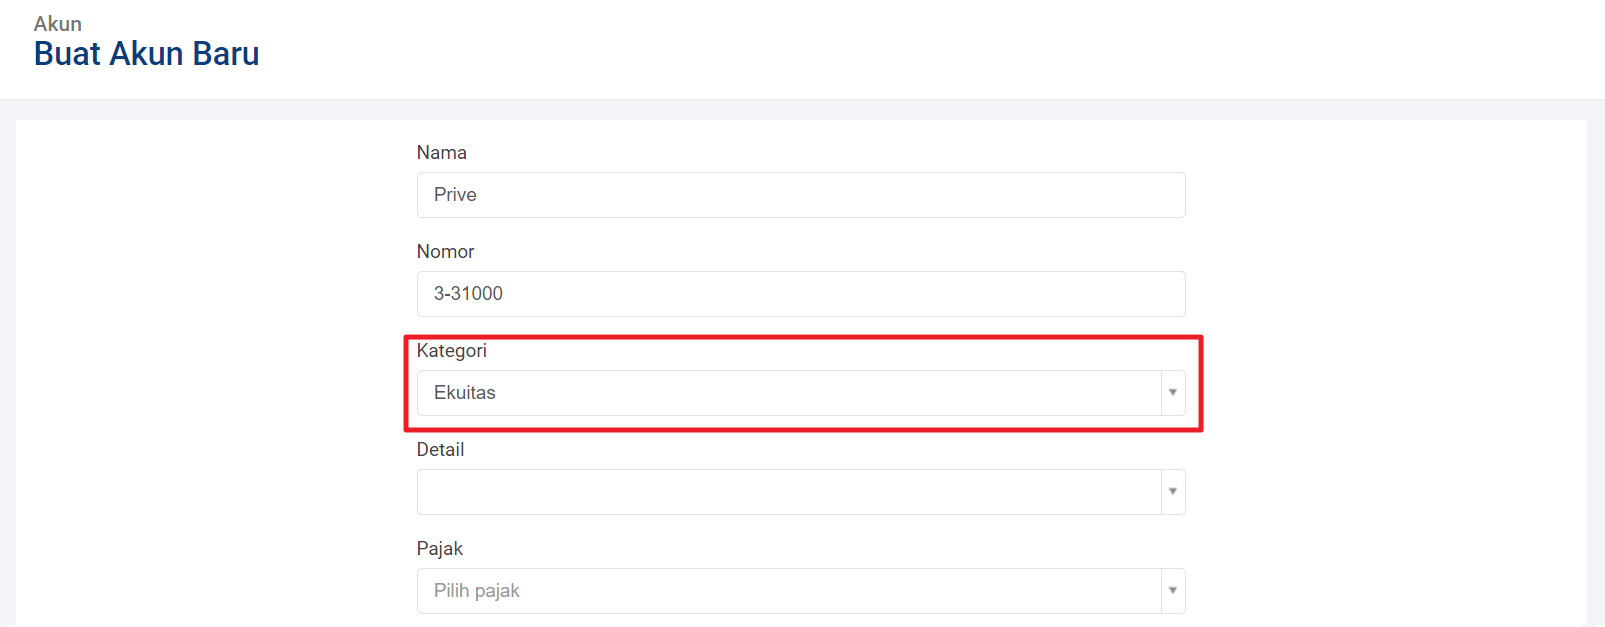The image size is (1605, 627).
Task: Open the empty Detail dropdown
Action: [788, 492]
